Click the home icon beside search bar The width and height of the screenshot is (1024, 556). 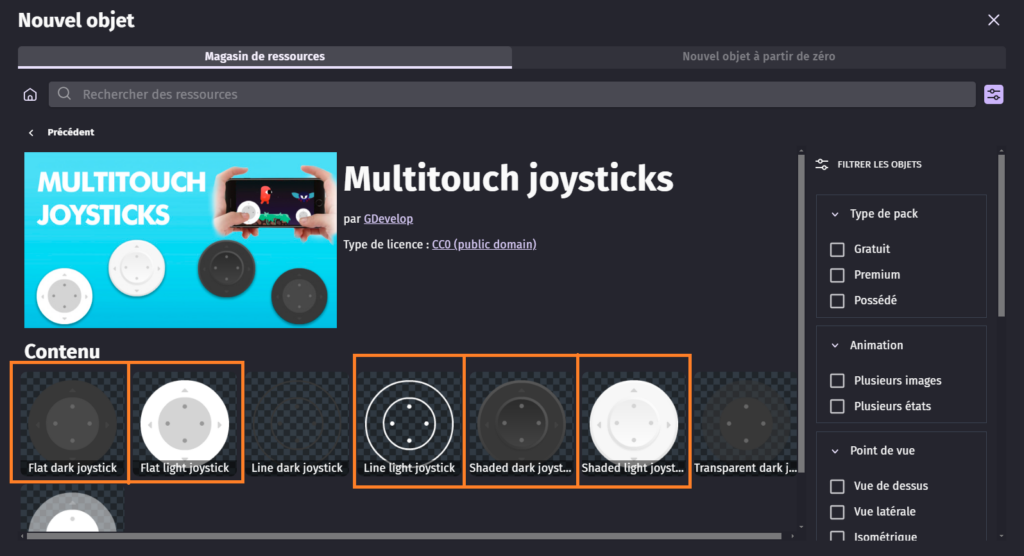(30, 95)
